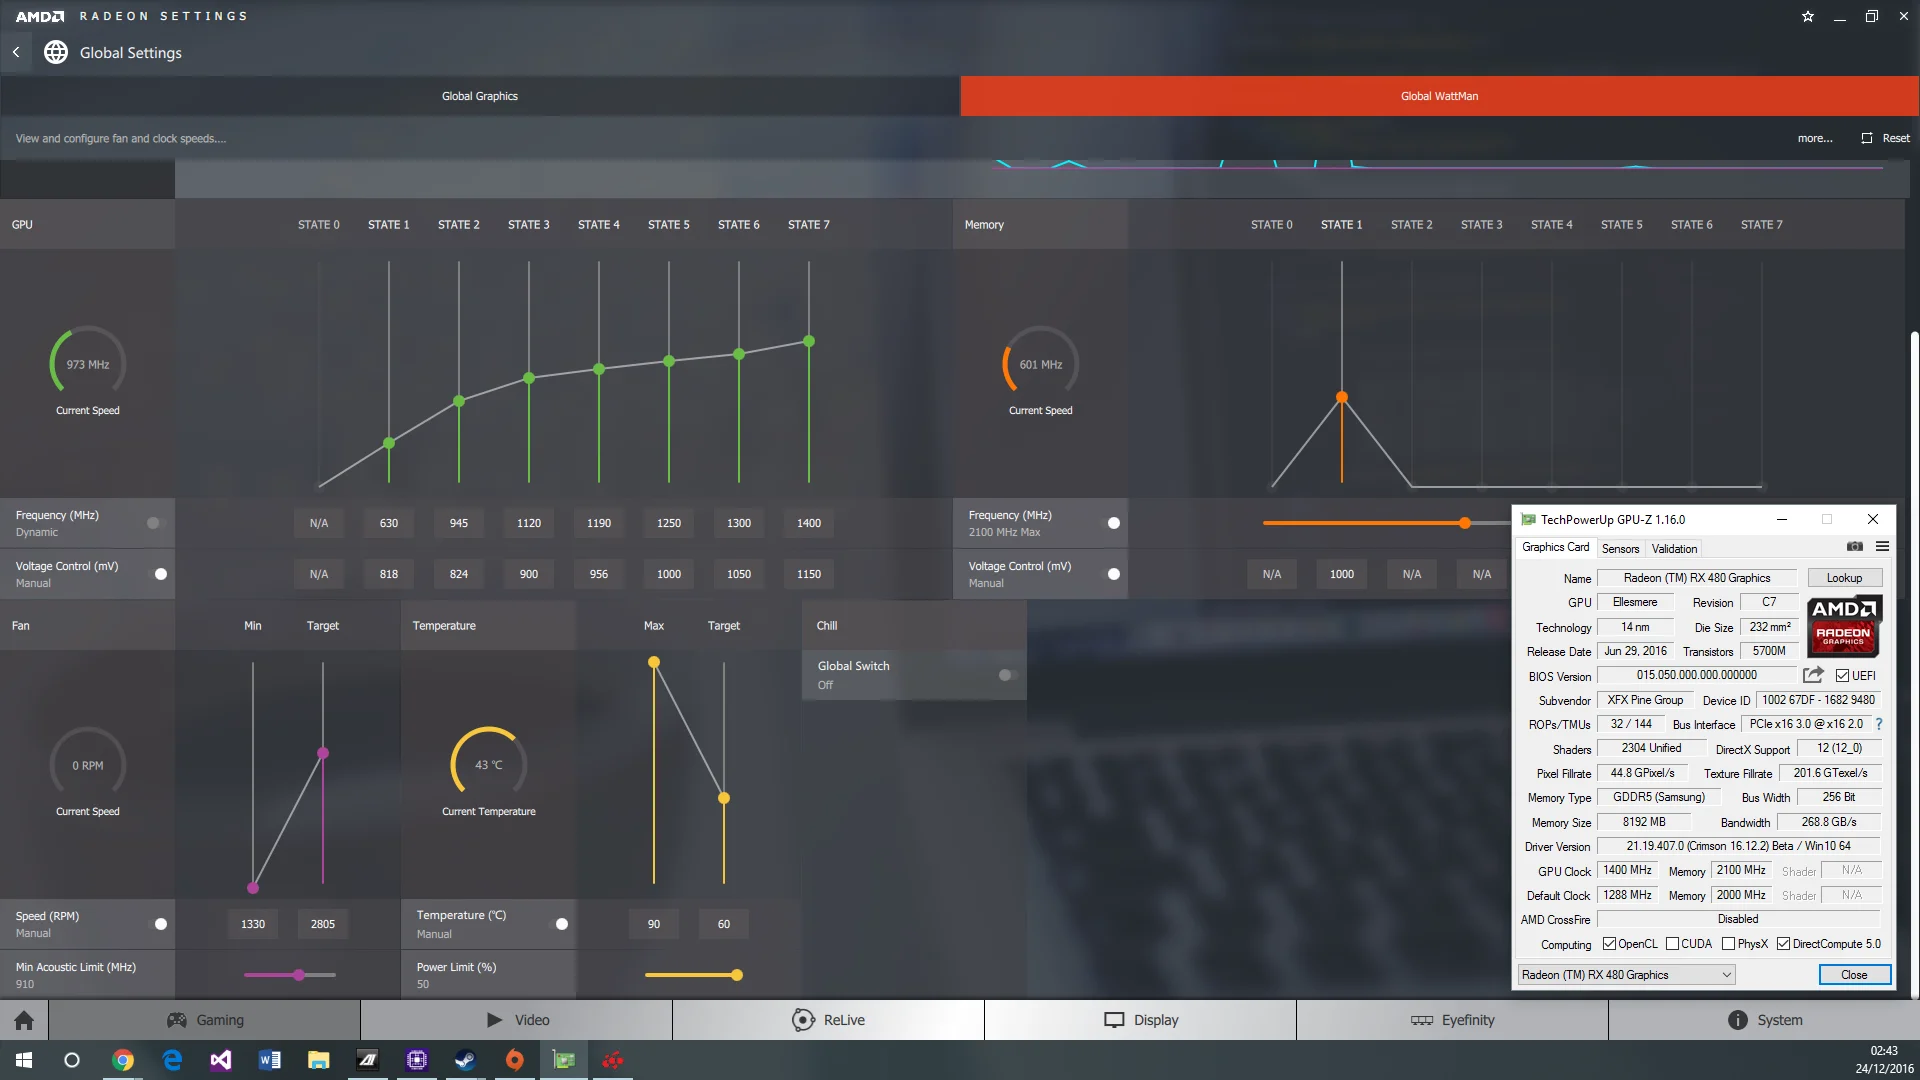Open Validation tab in GPU-Z
This screenshot has height=1080, width=1920.
[x=1674, y=548]
